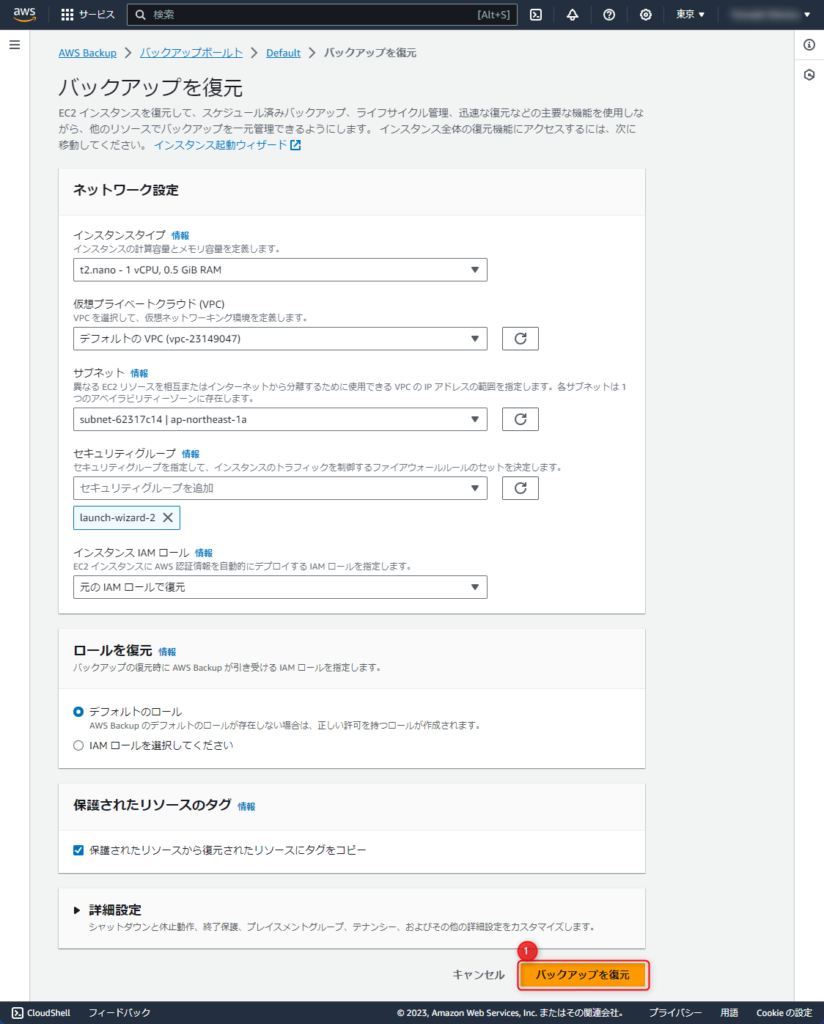Open 情報 link next to 保護されたリソースのタグ
The image size is (824, 1024).
pyautogui.click(x=246, y=807)
